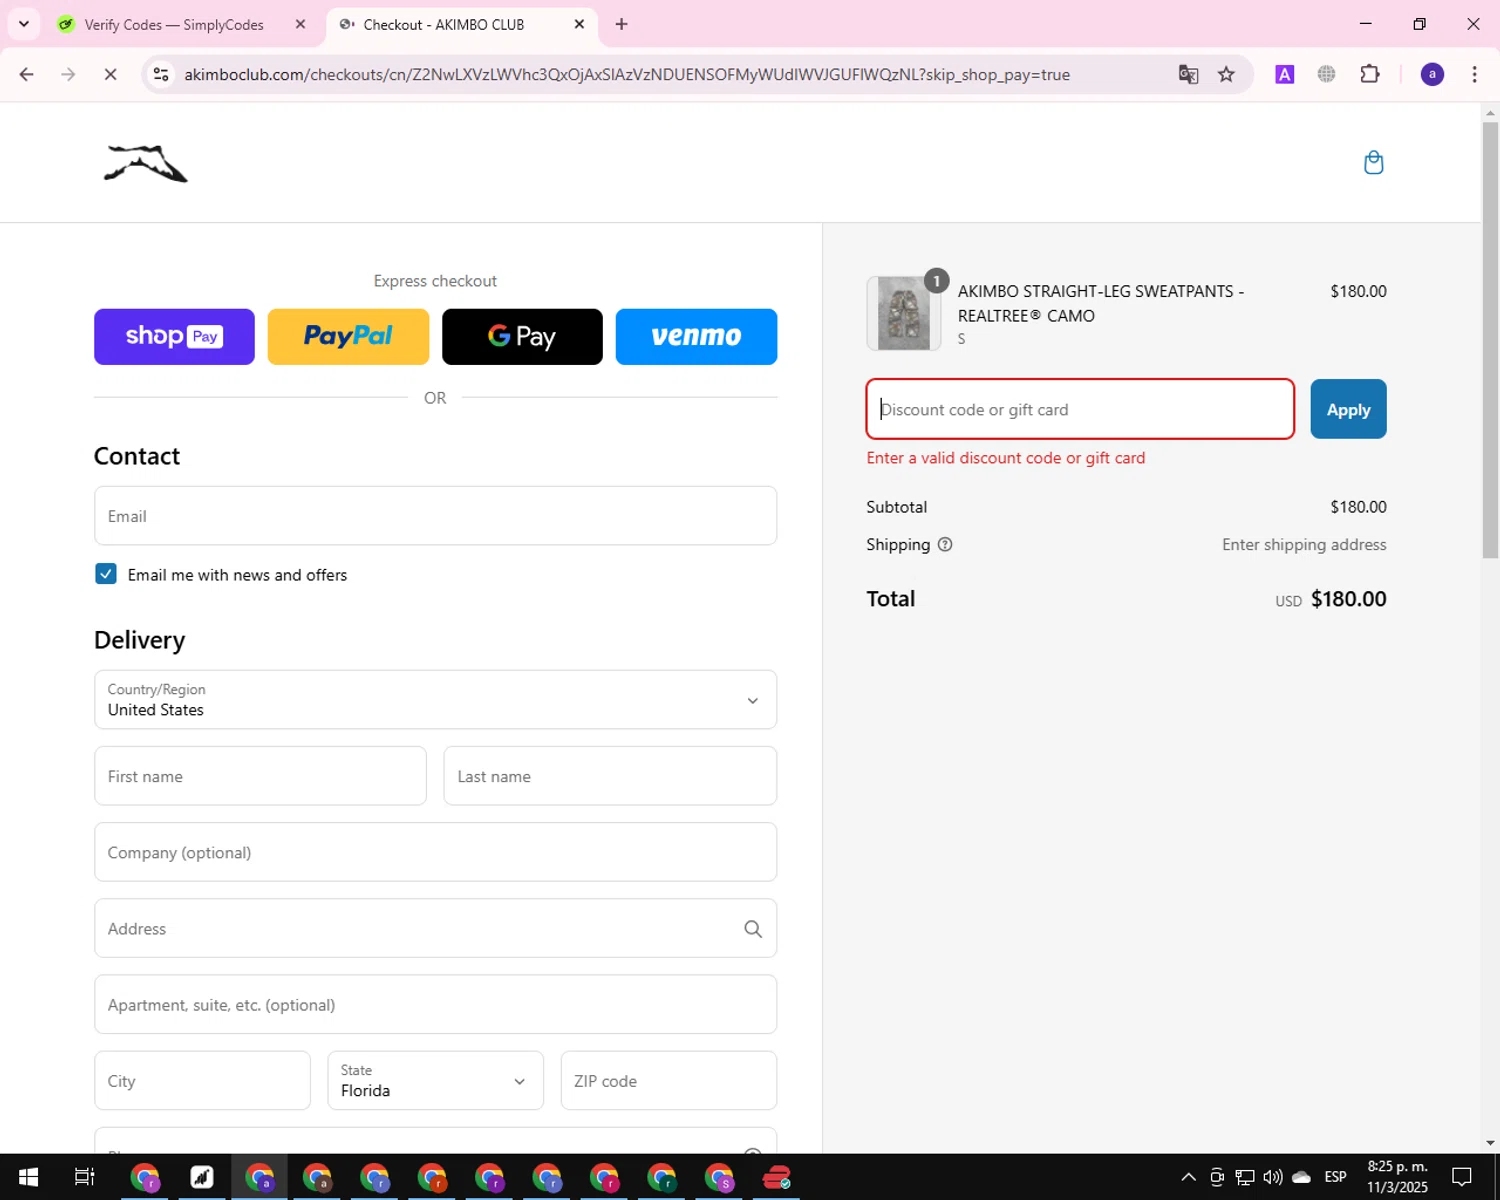Pay with the Venmo button
Image resolution: width=1500 pixels, height=1200 pixels.
[696, 337]
